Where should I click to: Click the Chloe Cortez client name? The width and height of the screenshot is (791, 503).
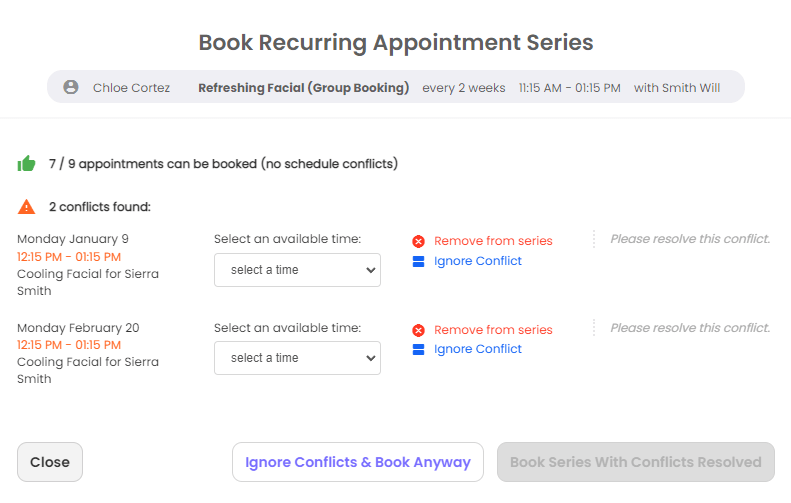pyautogui.click(x=131, y=88)
